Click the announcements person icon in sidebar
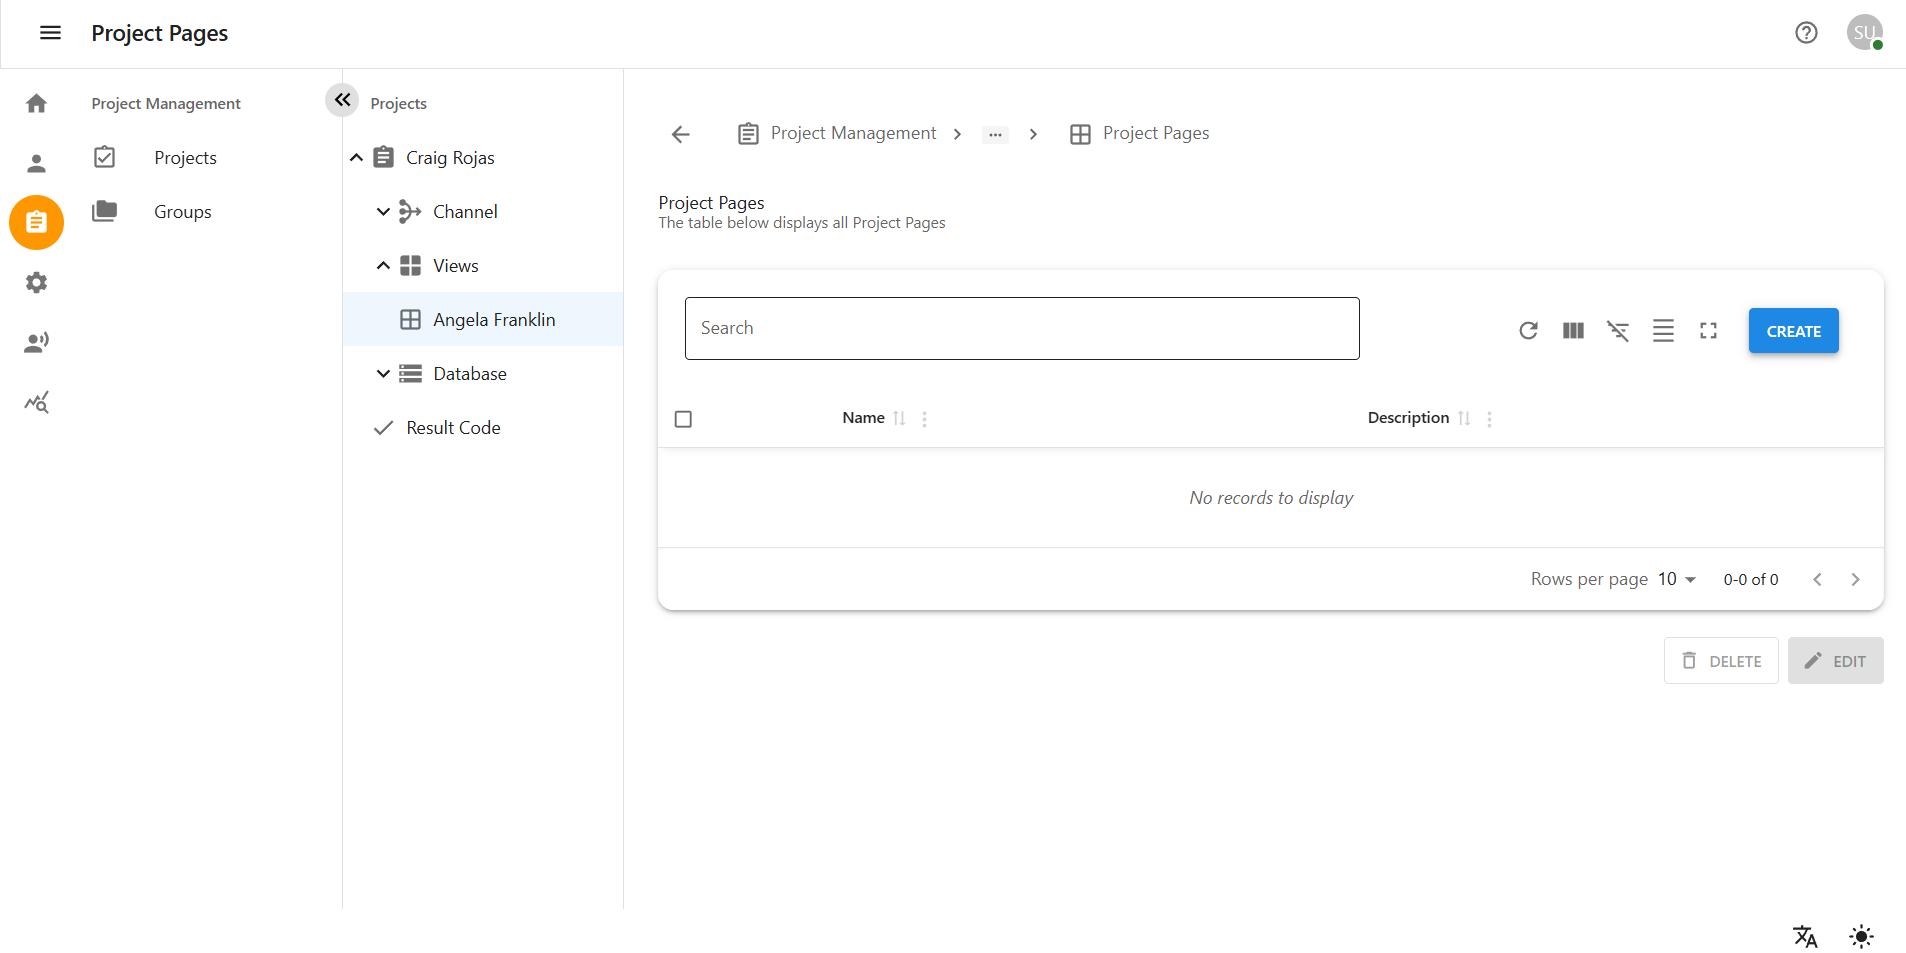Screen dimensions: 1906x953 point(36,342)
